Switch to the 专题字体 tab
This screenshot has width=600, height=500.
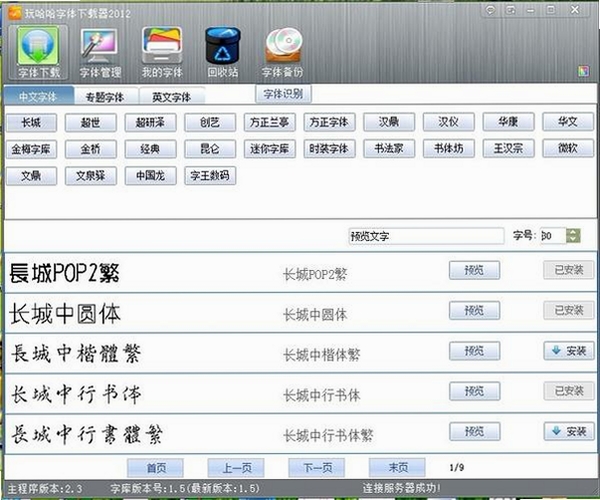[105, 97]
